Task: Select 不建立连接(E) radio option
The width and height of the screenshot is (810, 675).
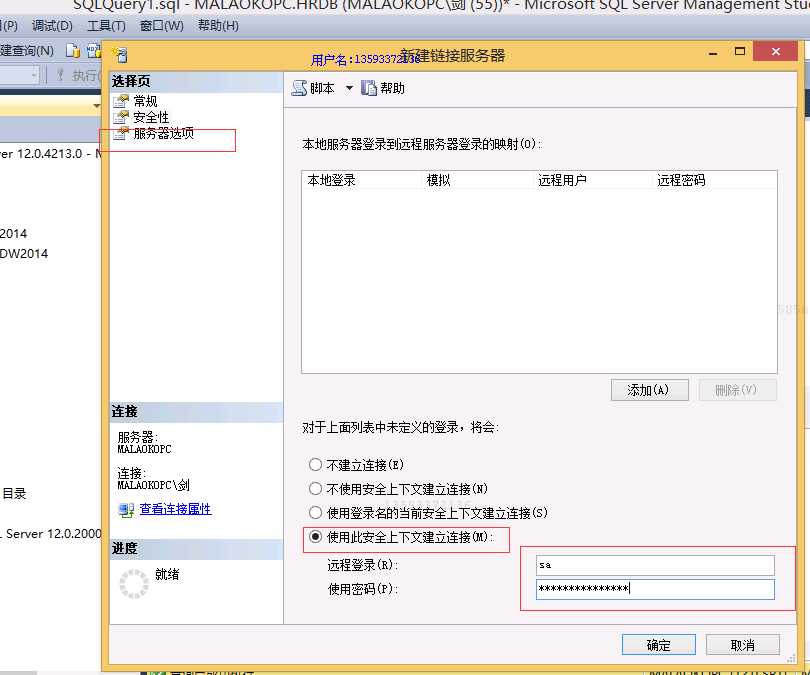Action: (x=356, y=465)
